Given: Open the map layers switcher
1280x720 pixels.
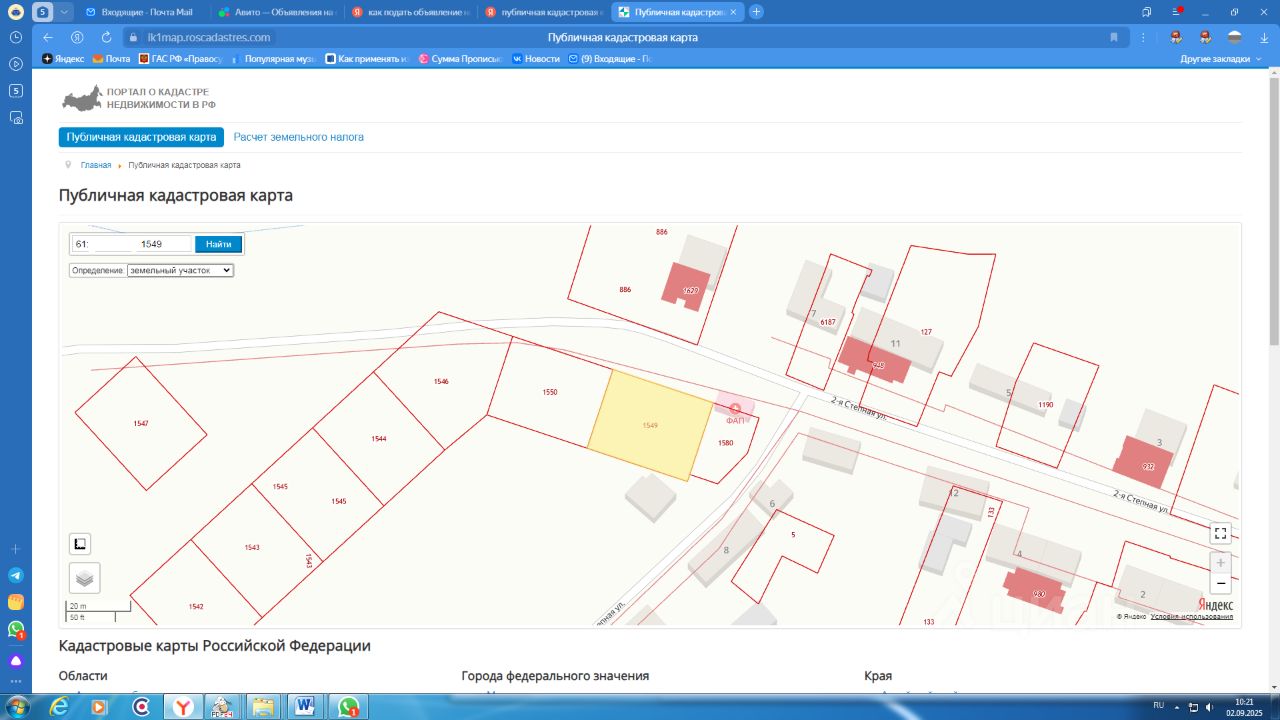Looking at the screenshot, I should pyautogui.click(x=84, y=578).
